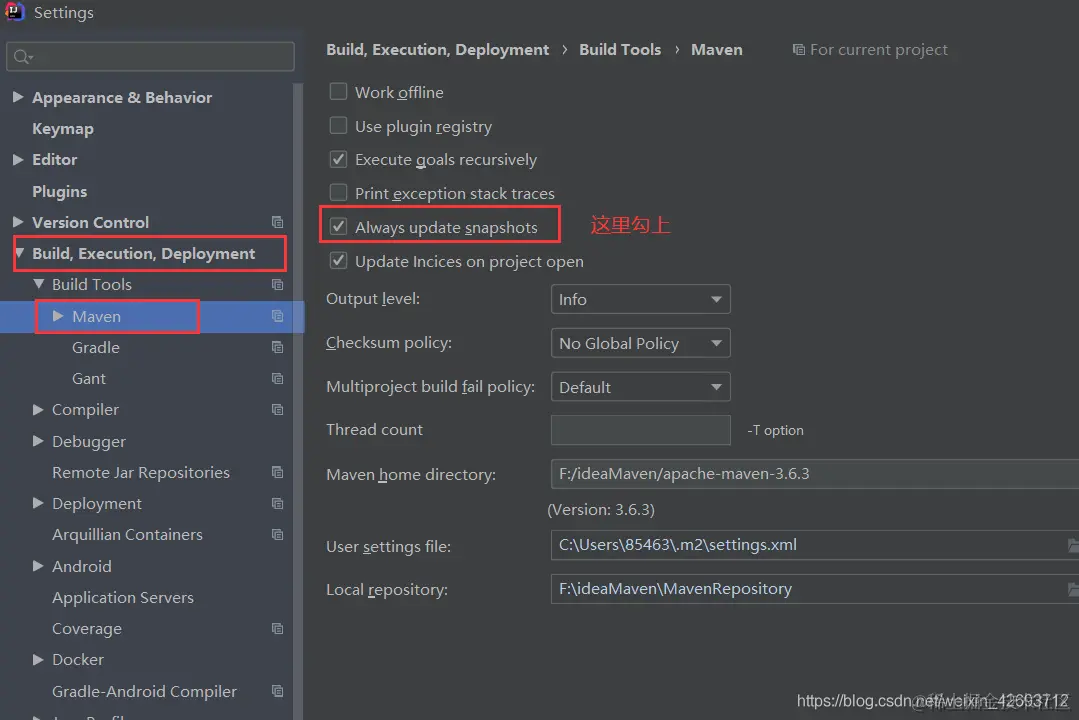Click project-level icon beside Maven row
The image size is (1079, 720).
277,316
